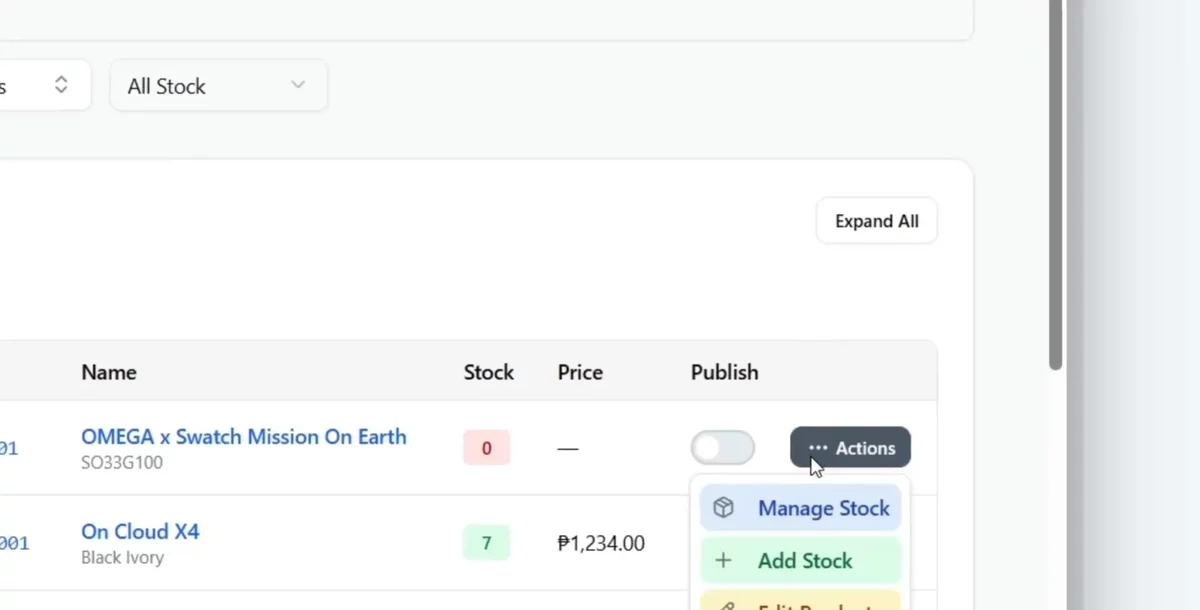Select Manage Stock from the actions menu

tap(800, 508)
